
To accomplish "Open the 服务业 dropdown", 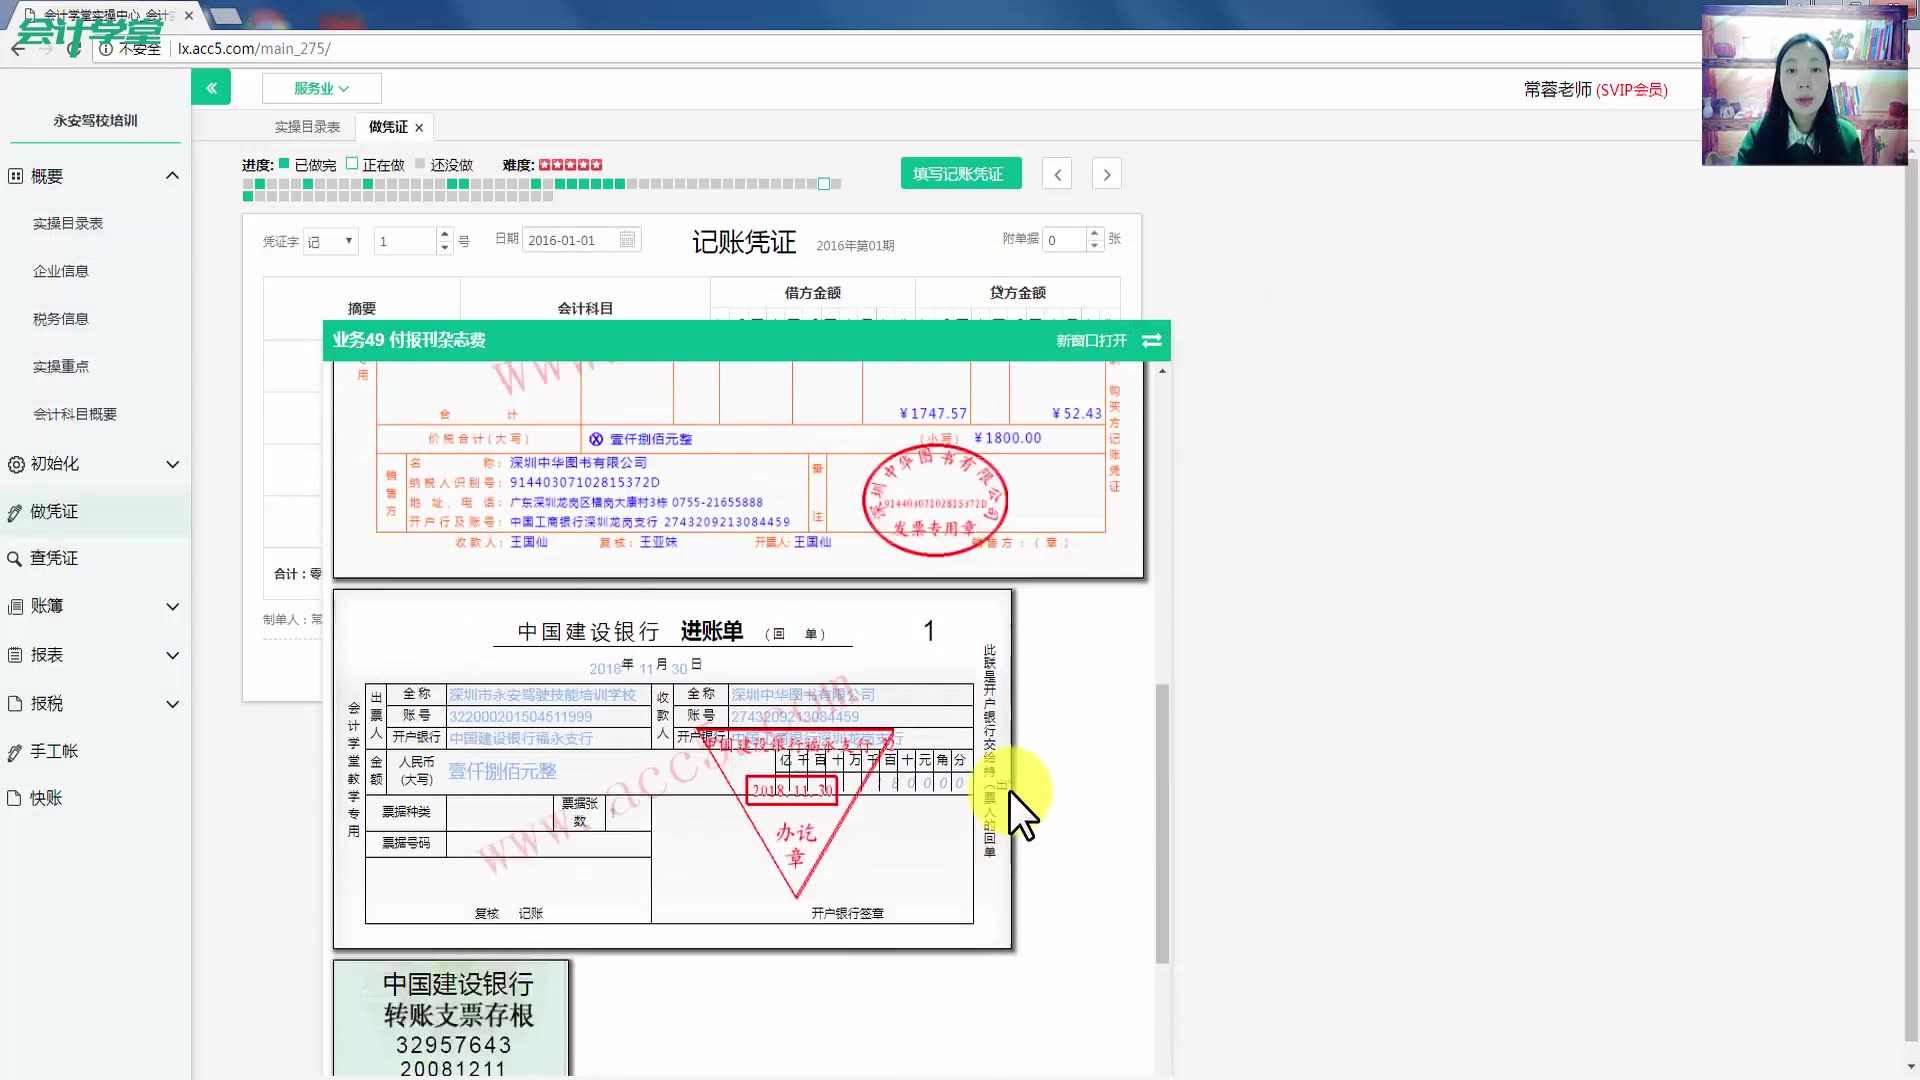I will click(x=321, y=88).
